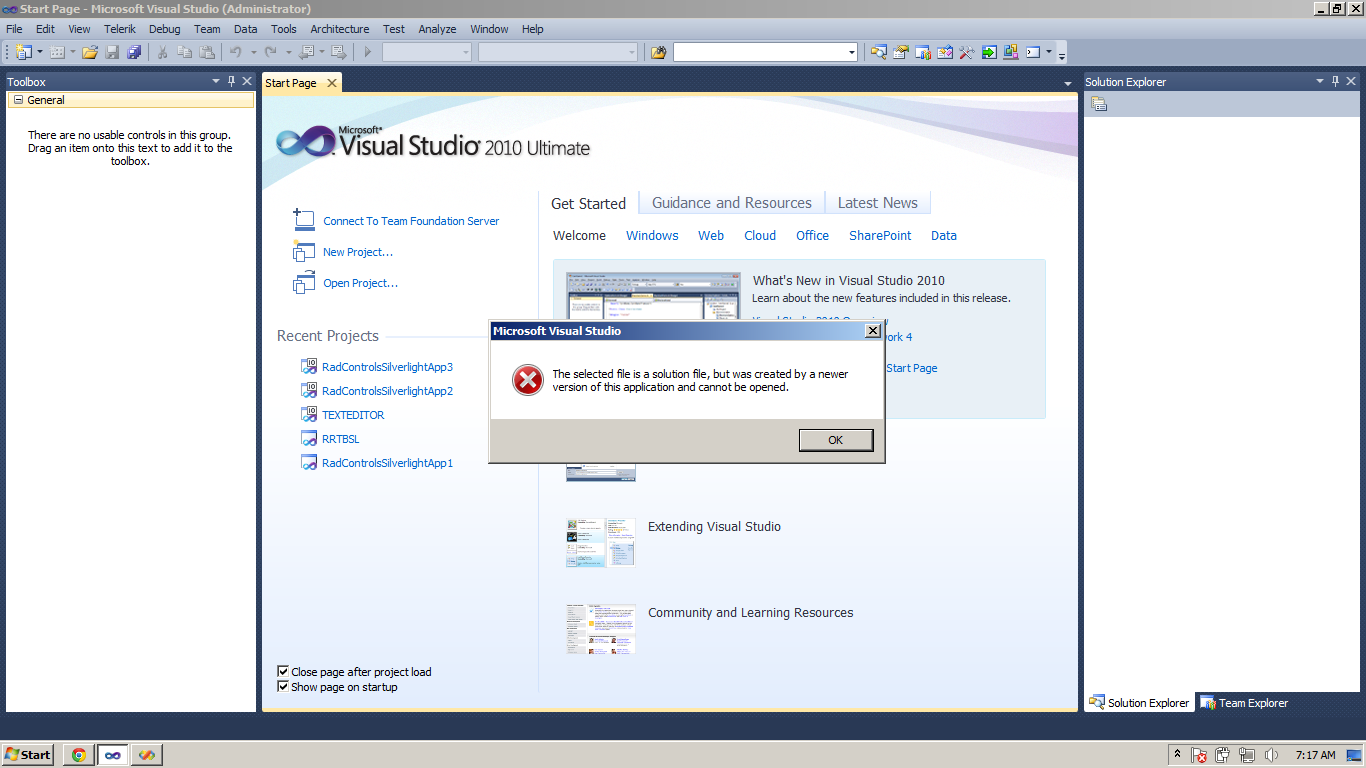This screenshot has height=768, width=1366.
Task: Open the Find combo box dropdown
Action: (852, 52)
